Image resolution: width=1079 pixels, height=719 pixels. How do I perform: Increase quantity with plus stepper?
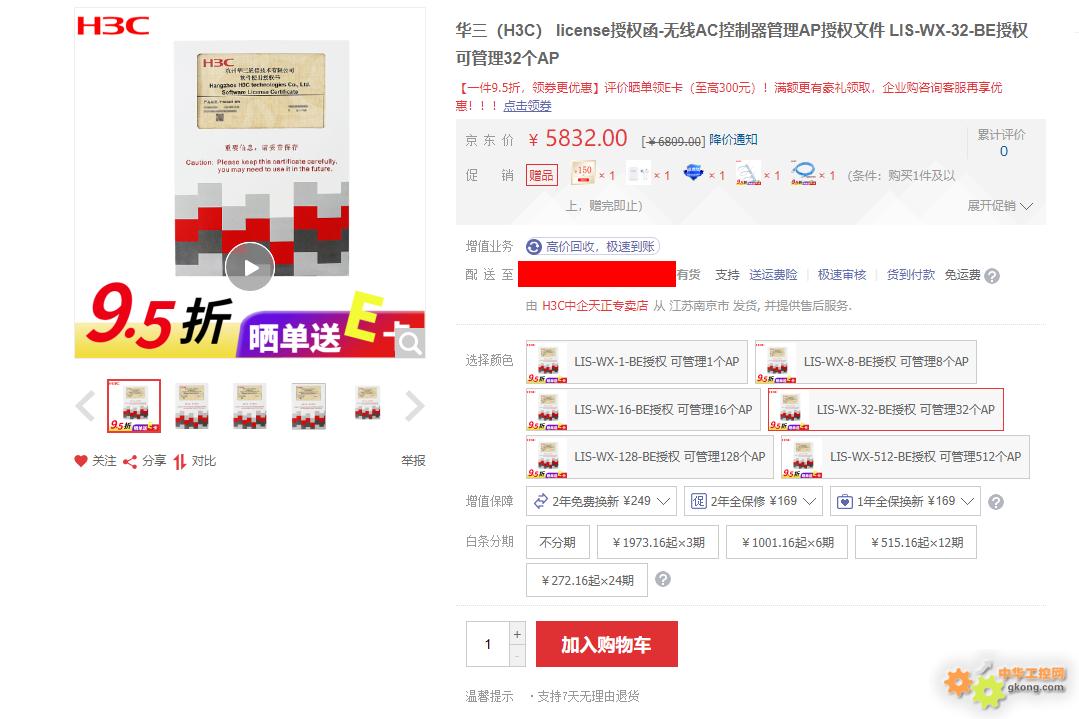click(x=517, y=634)
